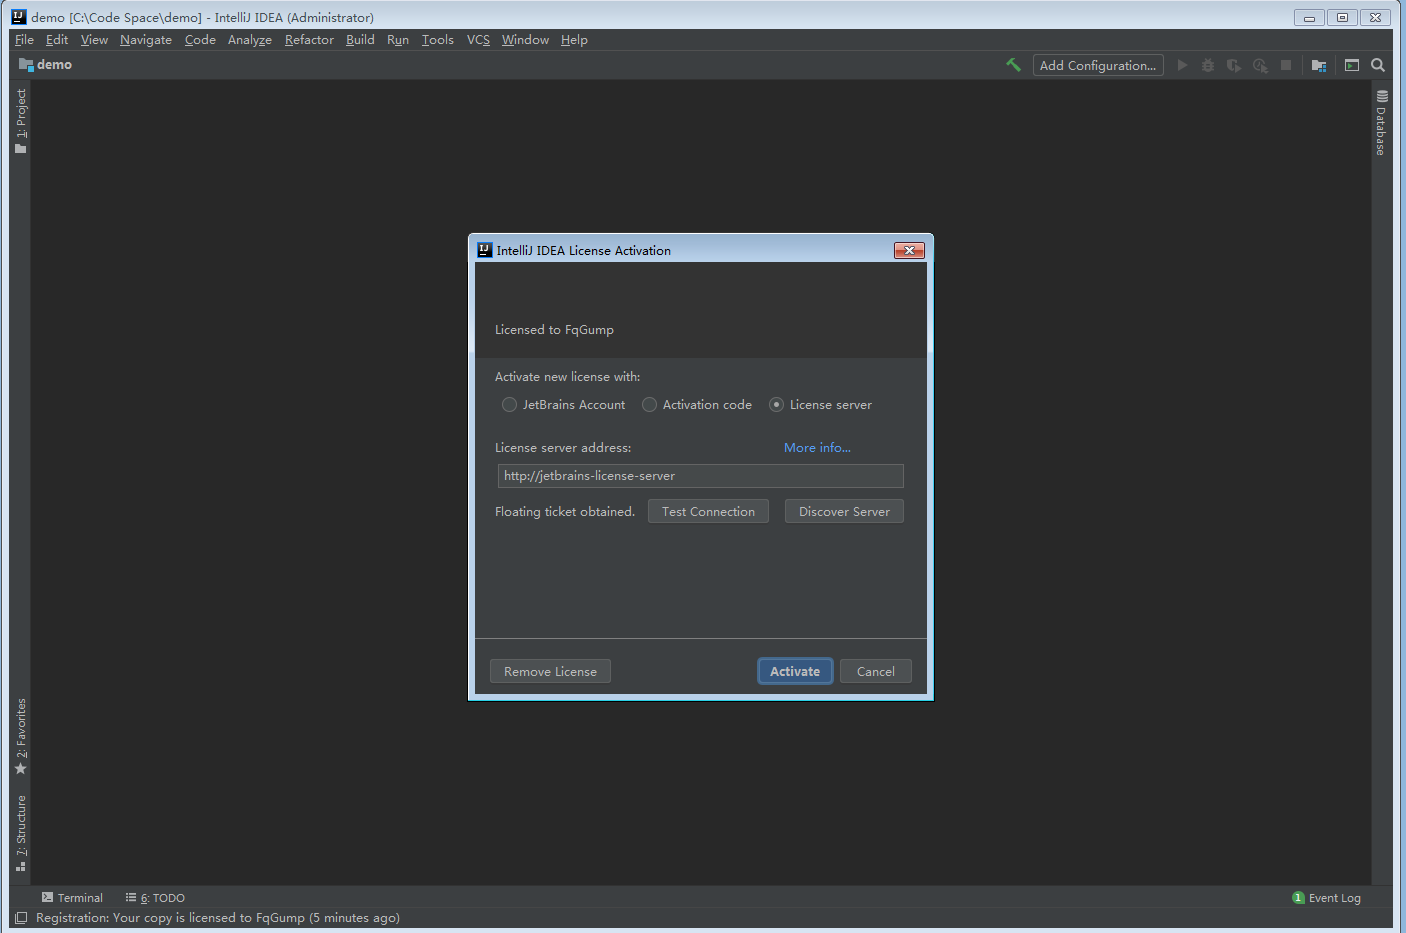Open the Terminal tool window

tap(72, 898)
